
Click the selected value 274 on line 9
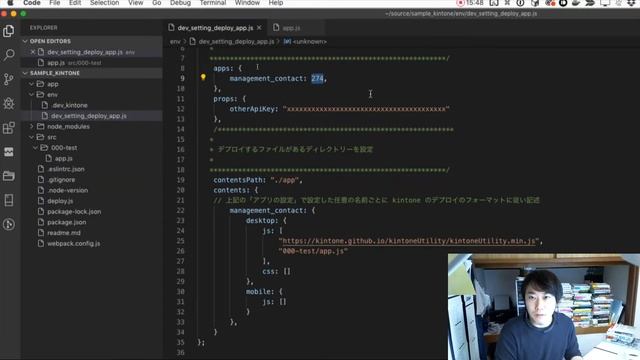(318, 78)
